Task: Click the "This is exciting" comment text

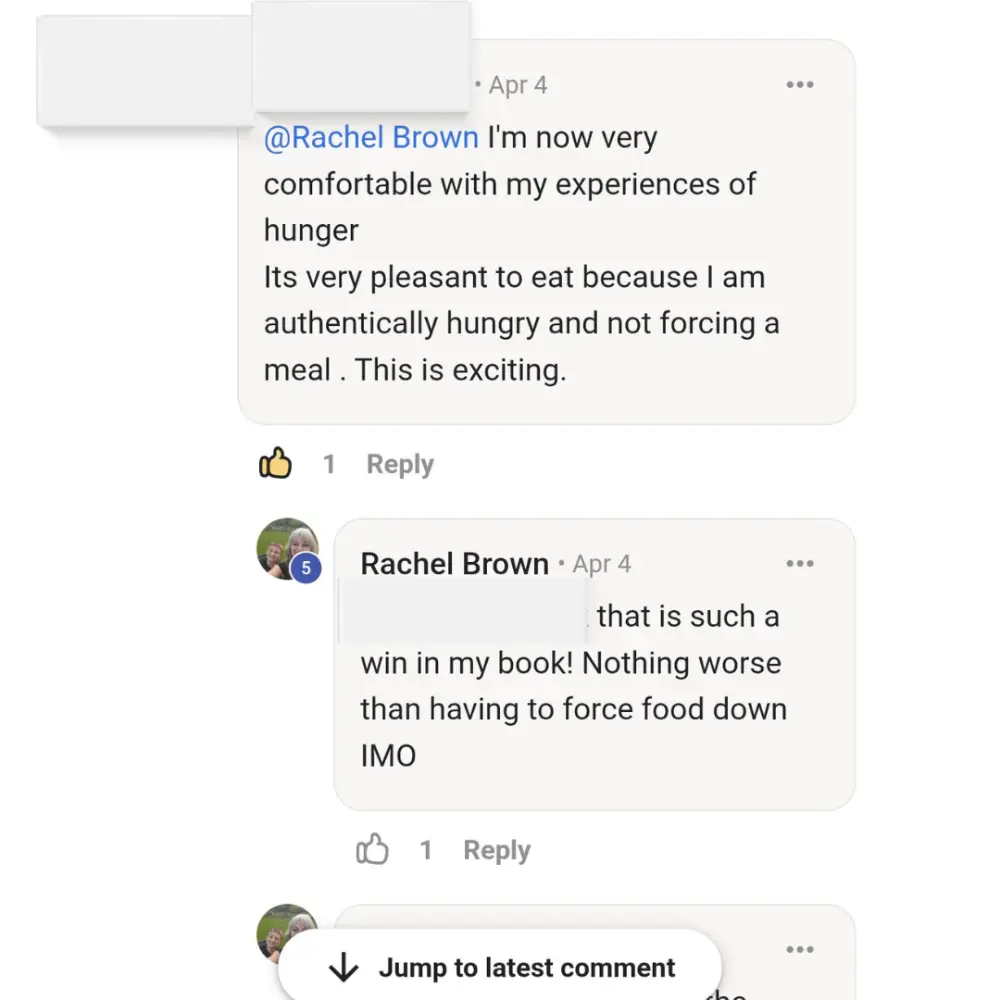Action: point(460,370)
